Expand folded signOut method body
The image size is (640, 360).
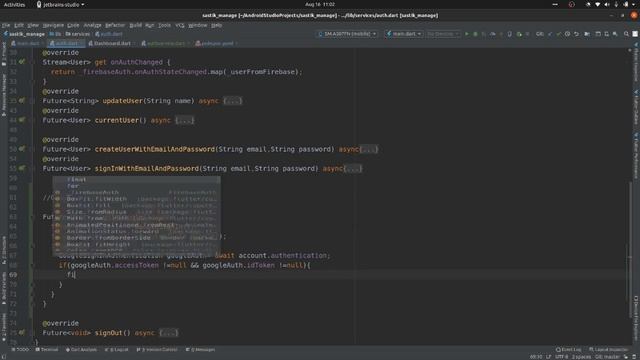[169, 333]
